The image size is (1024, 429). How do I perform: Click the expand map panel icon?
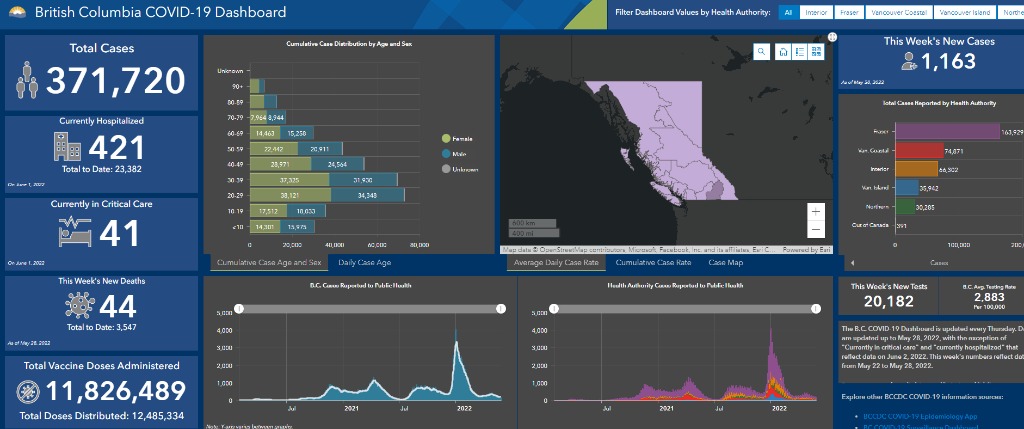(x=831, y=37)
